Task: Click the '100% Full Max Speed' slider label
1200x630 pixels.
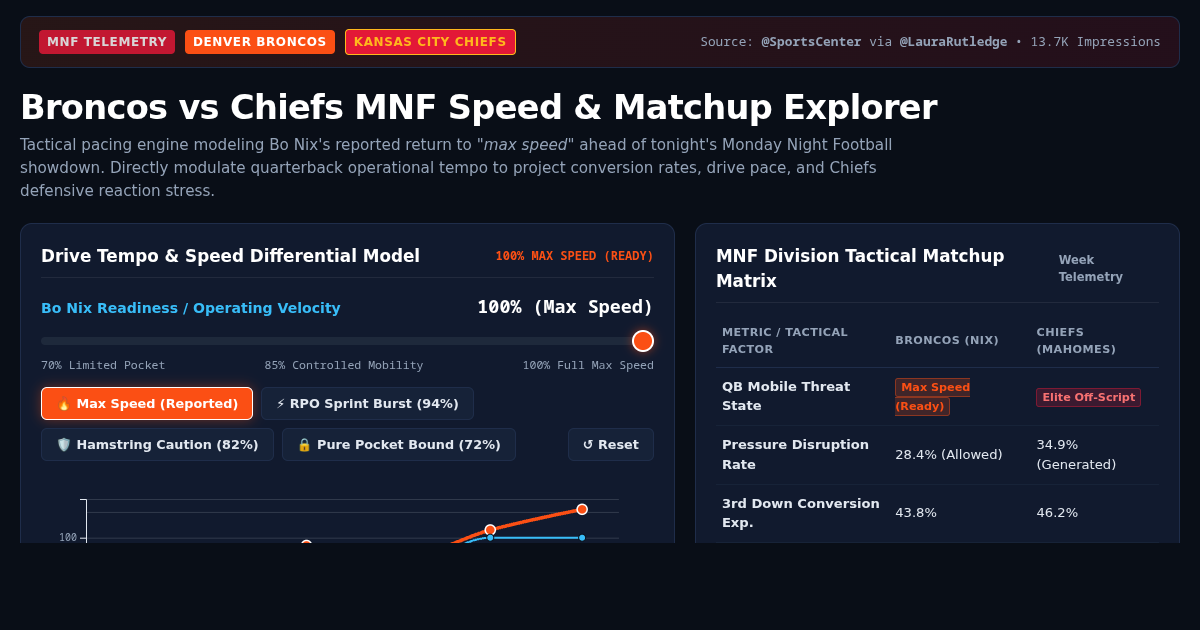Action: (588, 365)
